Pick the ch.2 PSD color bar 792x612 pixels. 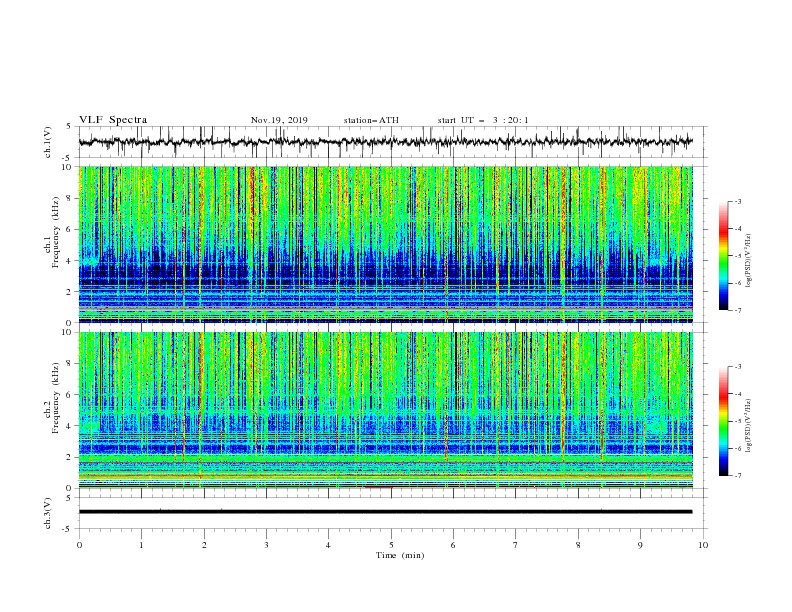click(x=724, y=421)
